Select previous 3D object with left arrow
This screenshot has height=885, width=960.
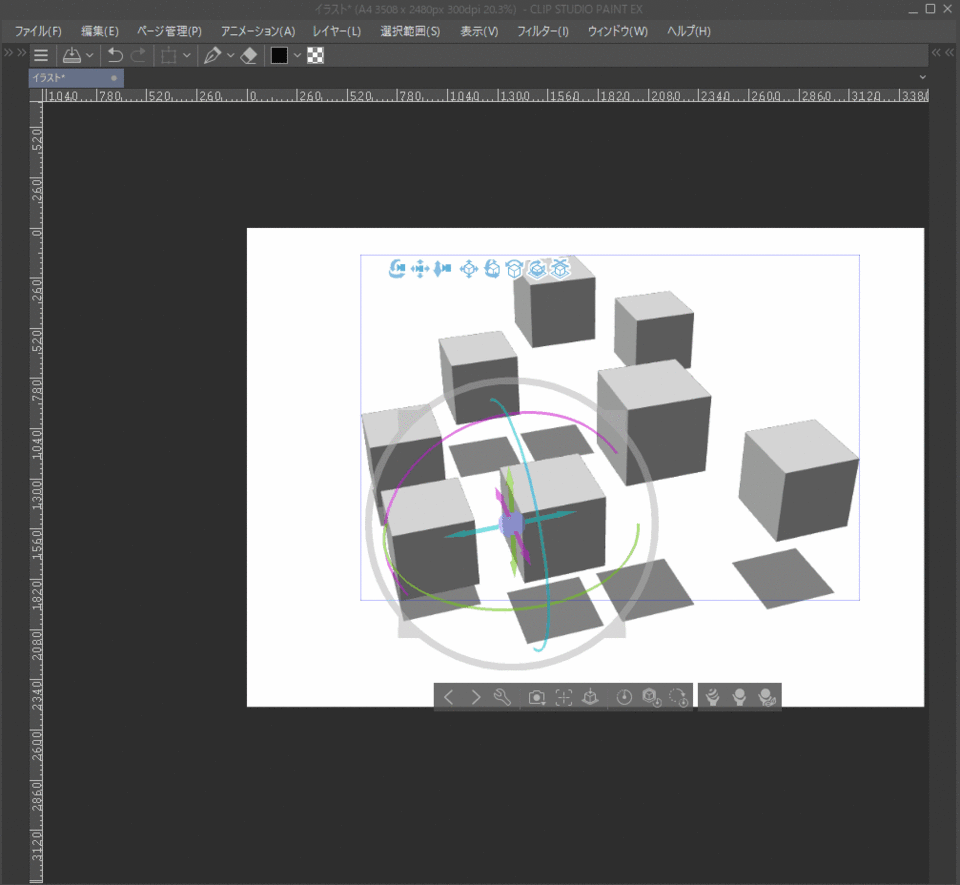448,697
